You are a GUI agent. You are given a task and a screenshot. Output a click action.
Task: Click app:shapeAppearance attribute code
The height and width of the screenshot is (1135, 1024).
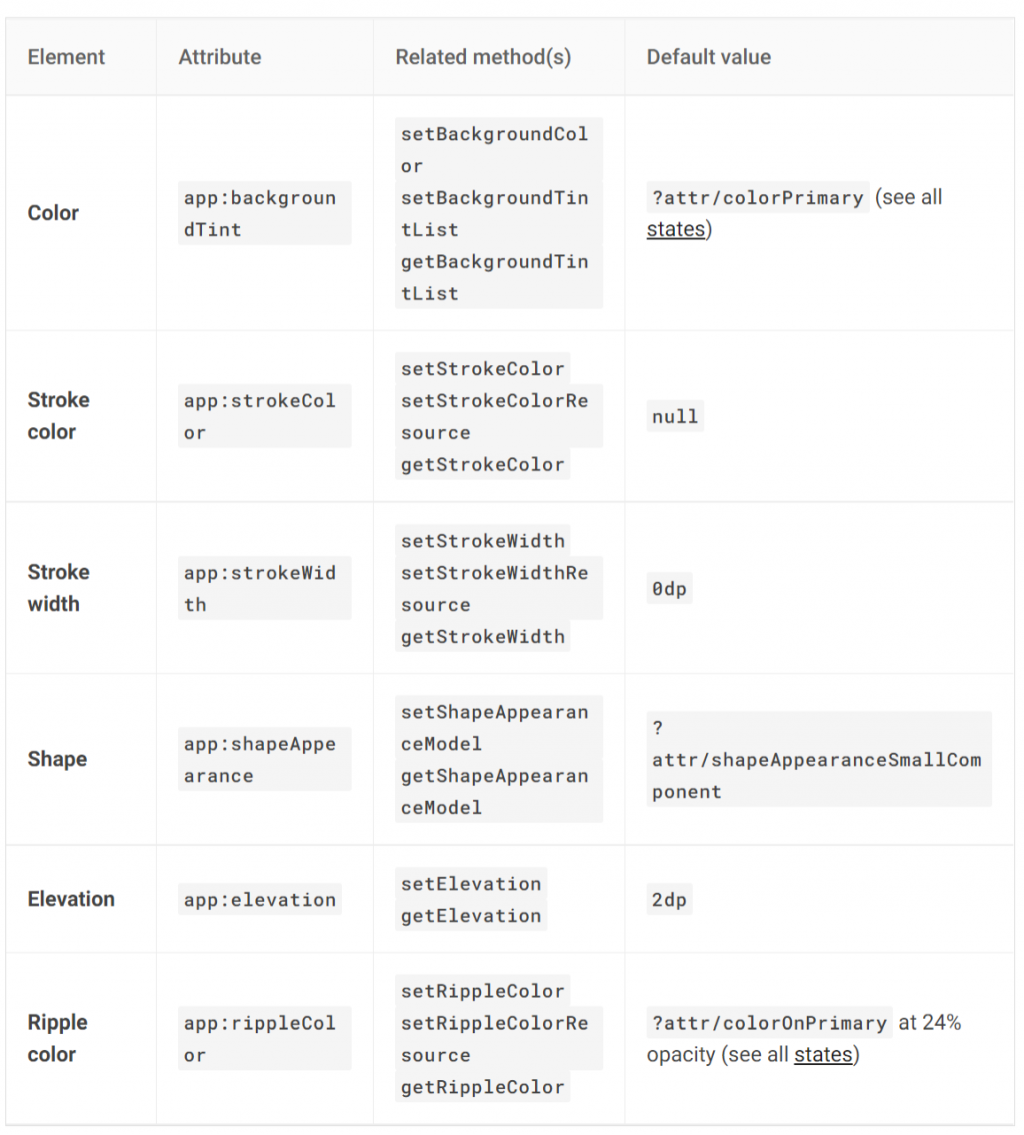(x=259, y=759)
